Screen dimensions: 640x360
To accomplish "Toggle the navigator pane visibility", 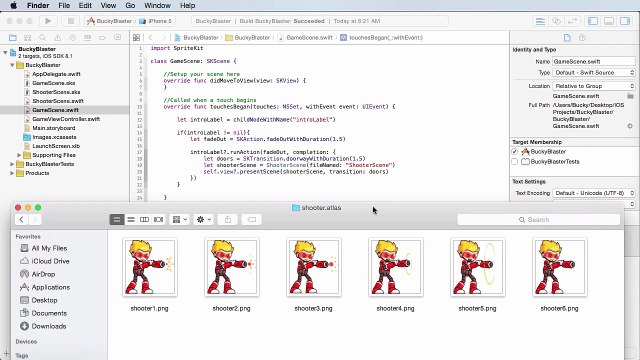I will click(593, 21).
